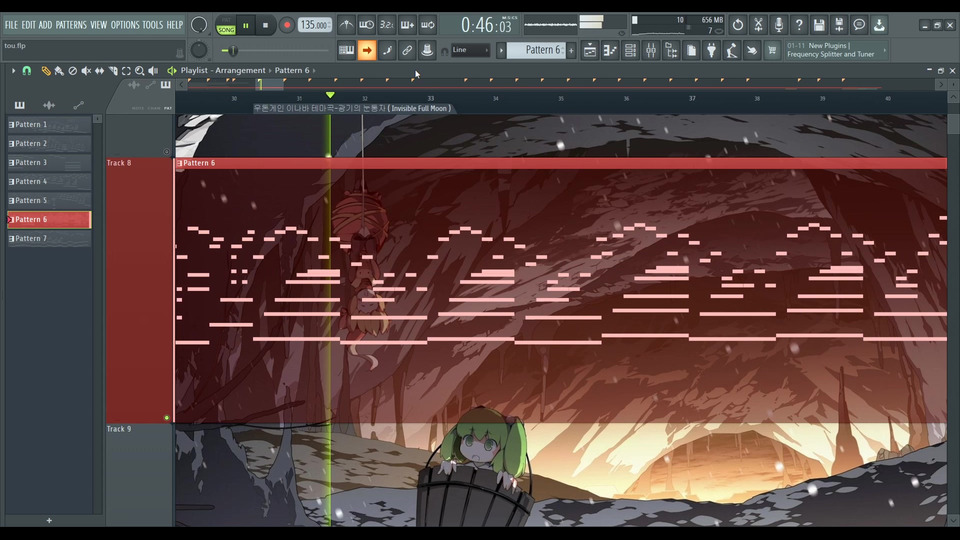
Task: Toggle step editing mode
Action: tap(387, 50)
